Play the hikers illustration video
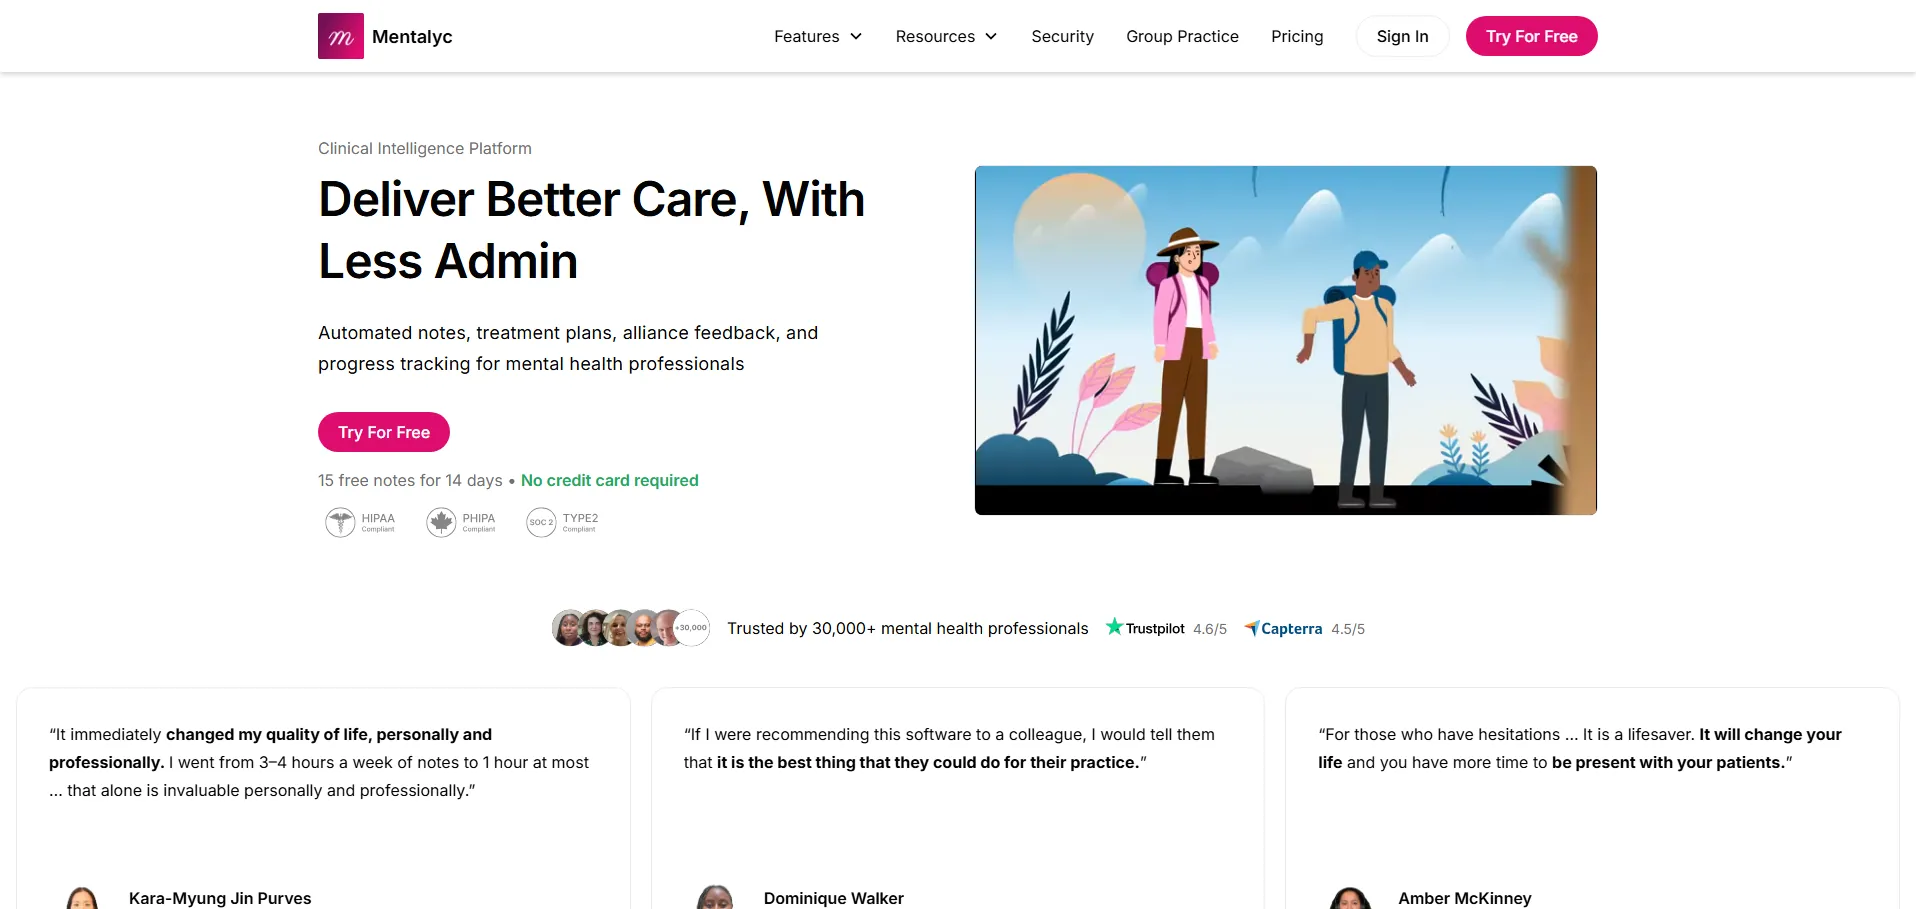 (x=1285, y=340)
